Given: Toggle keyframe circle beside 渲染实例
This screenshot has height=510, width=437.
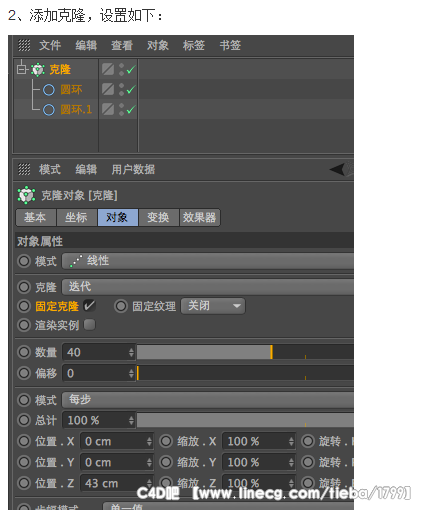Looking at the screenshot, I should (24, 325).
